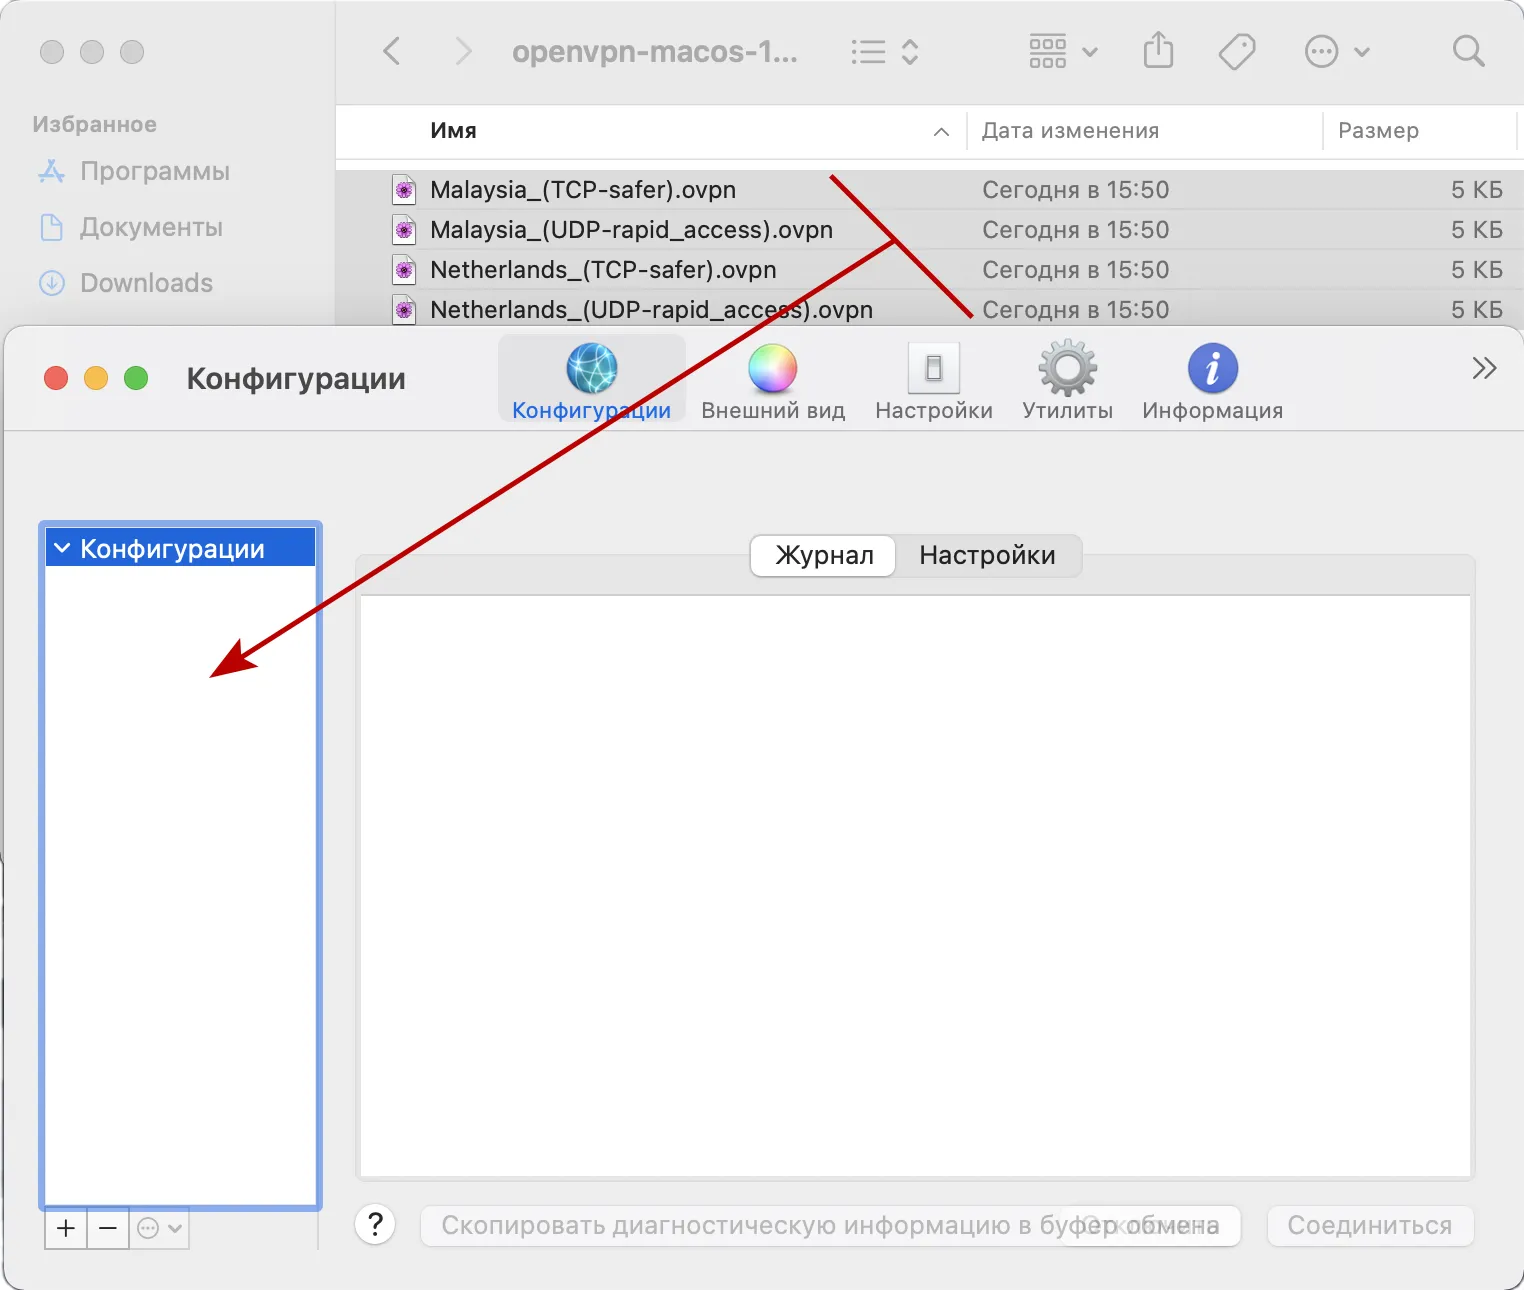Click the plus button to add configuration

66,1228
